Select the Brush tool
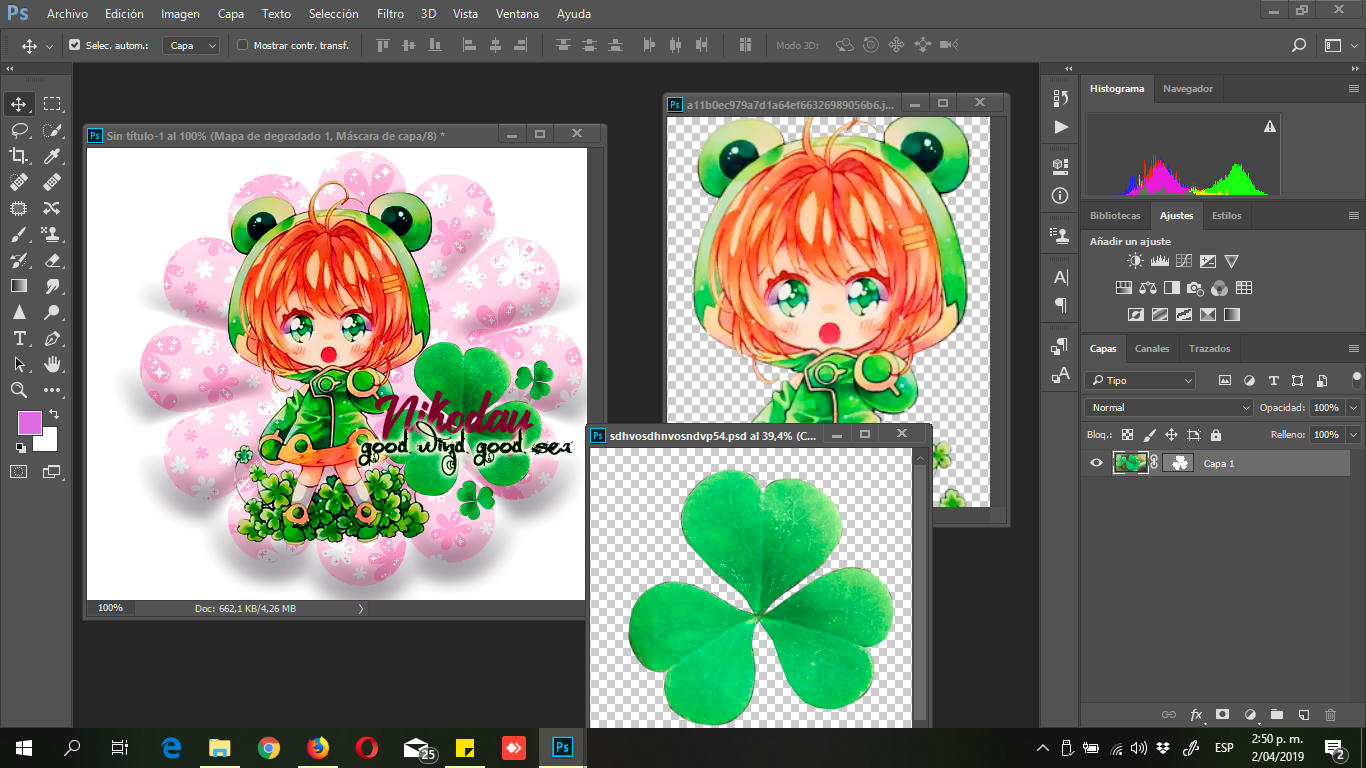Screen dimensions: 1366x768 [19, 234]
